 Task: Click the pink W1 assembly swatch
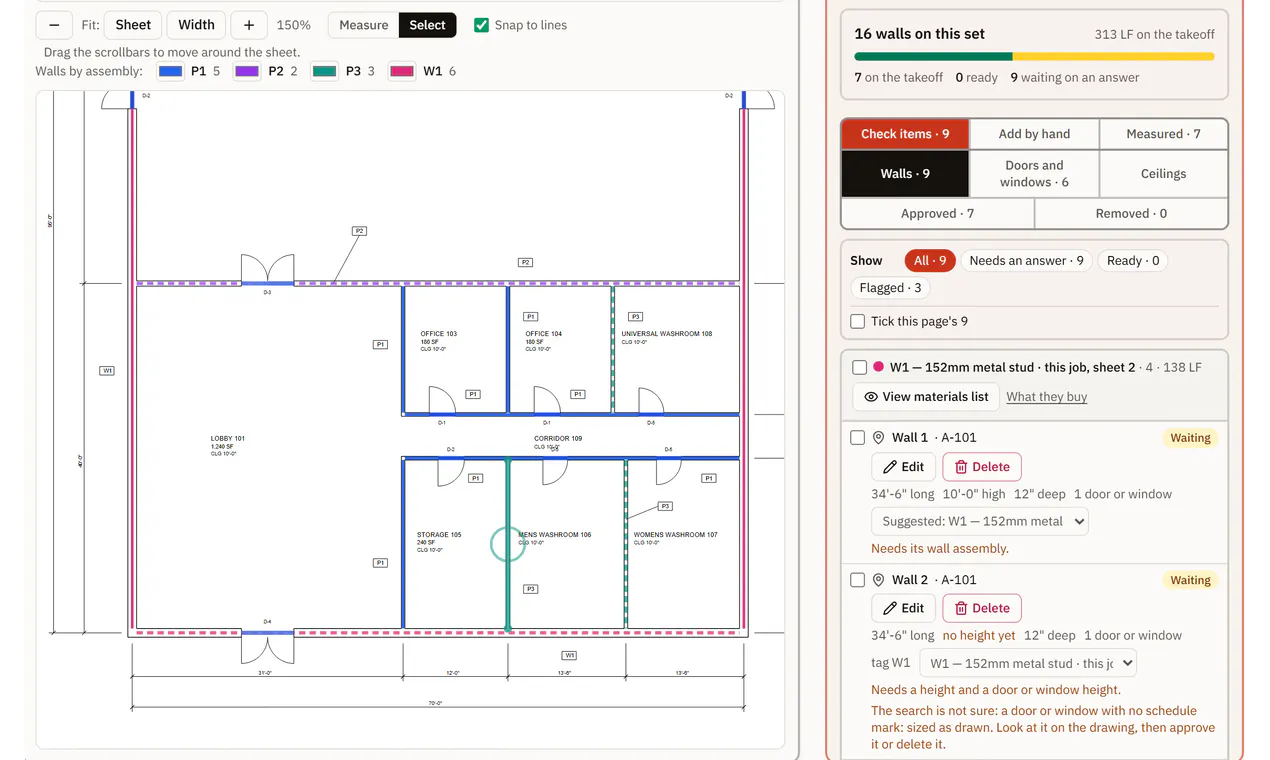pyautogui.click(x=402, y=71)
